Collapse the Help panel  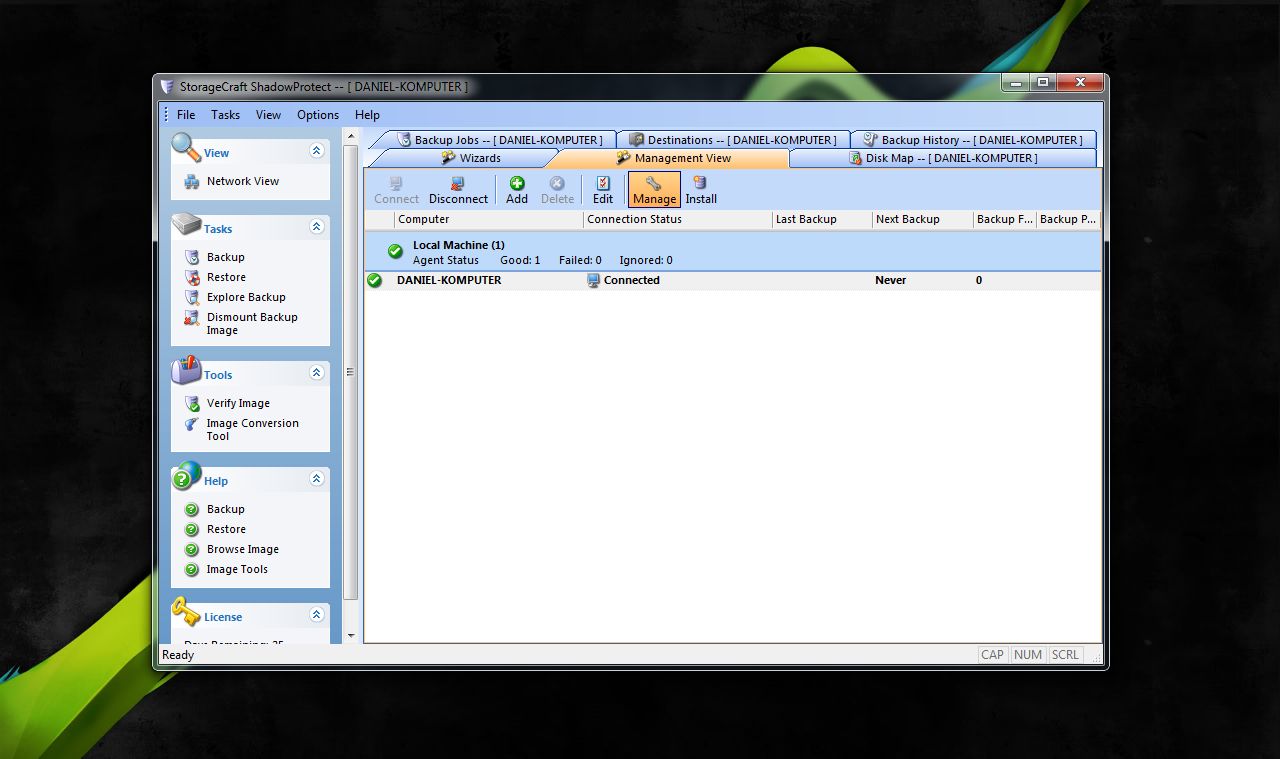317,479
